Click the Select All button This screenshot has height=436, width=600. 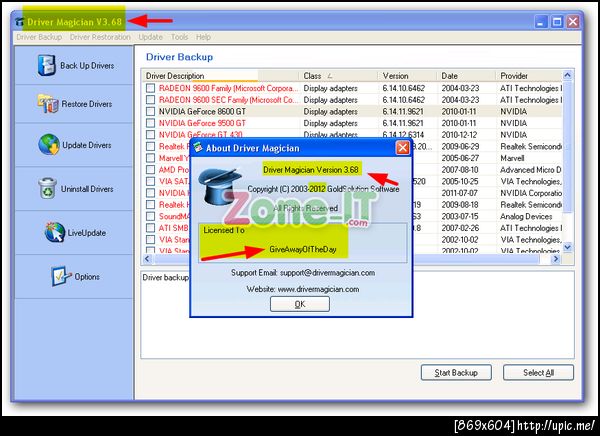point(538,372)
